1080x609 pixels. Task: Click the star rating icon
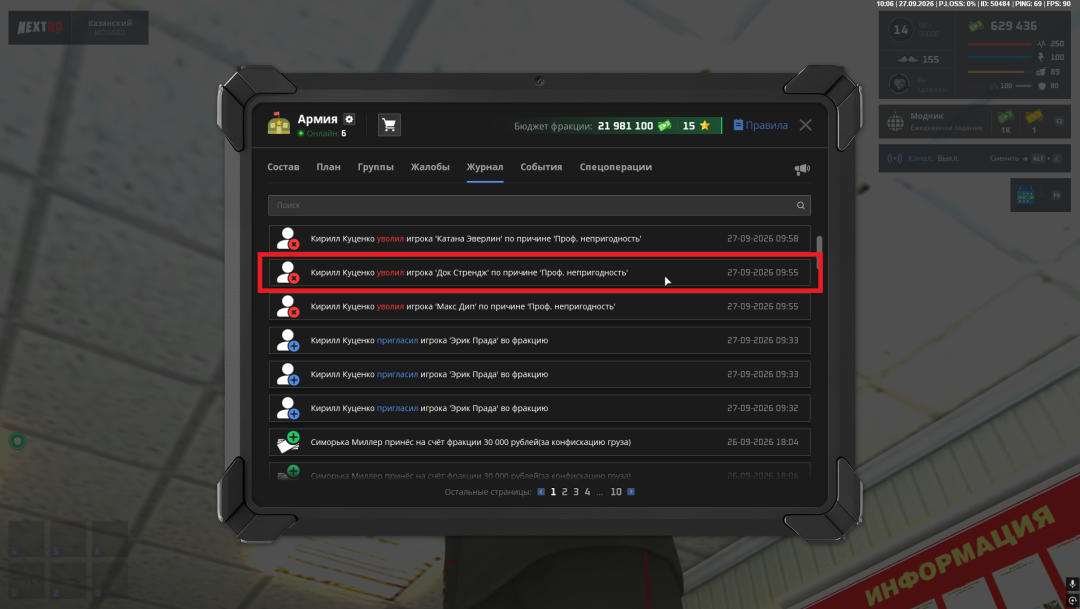pyautogui.click(x=705, y=125)
